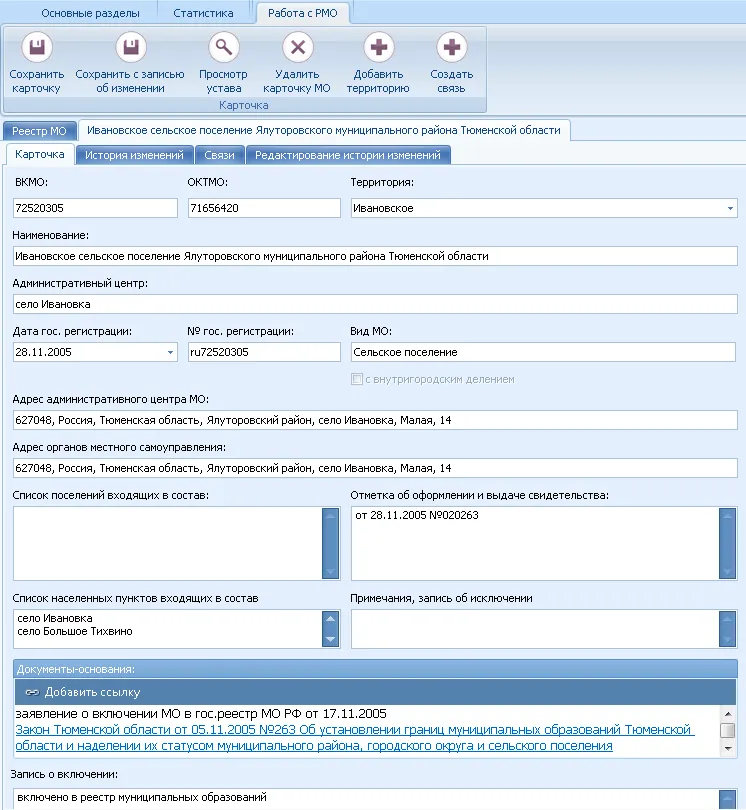Open the Закон Тюменской области №263 link
Screen dimensions: 746x810
click(x=354, y=738)
